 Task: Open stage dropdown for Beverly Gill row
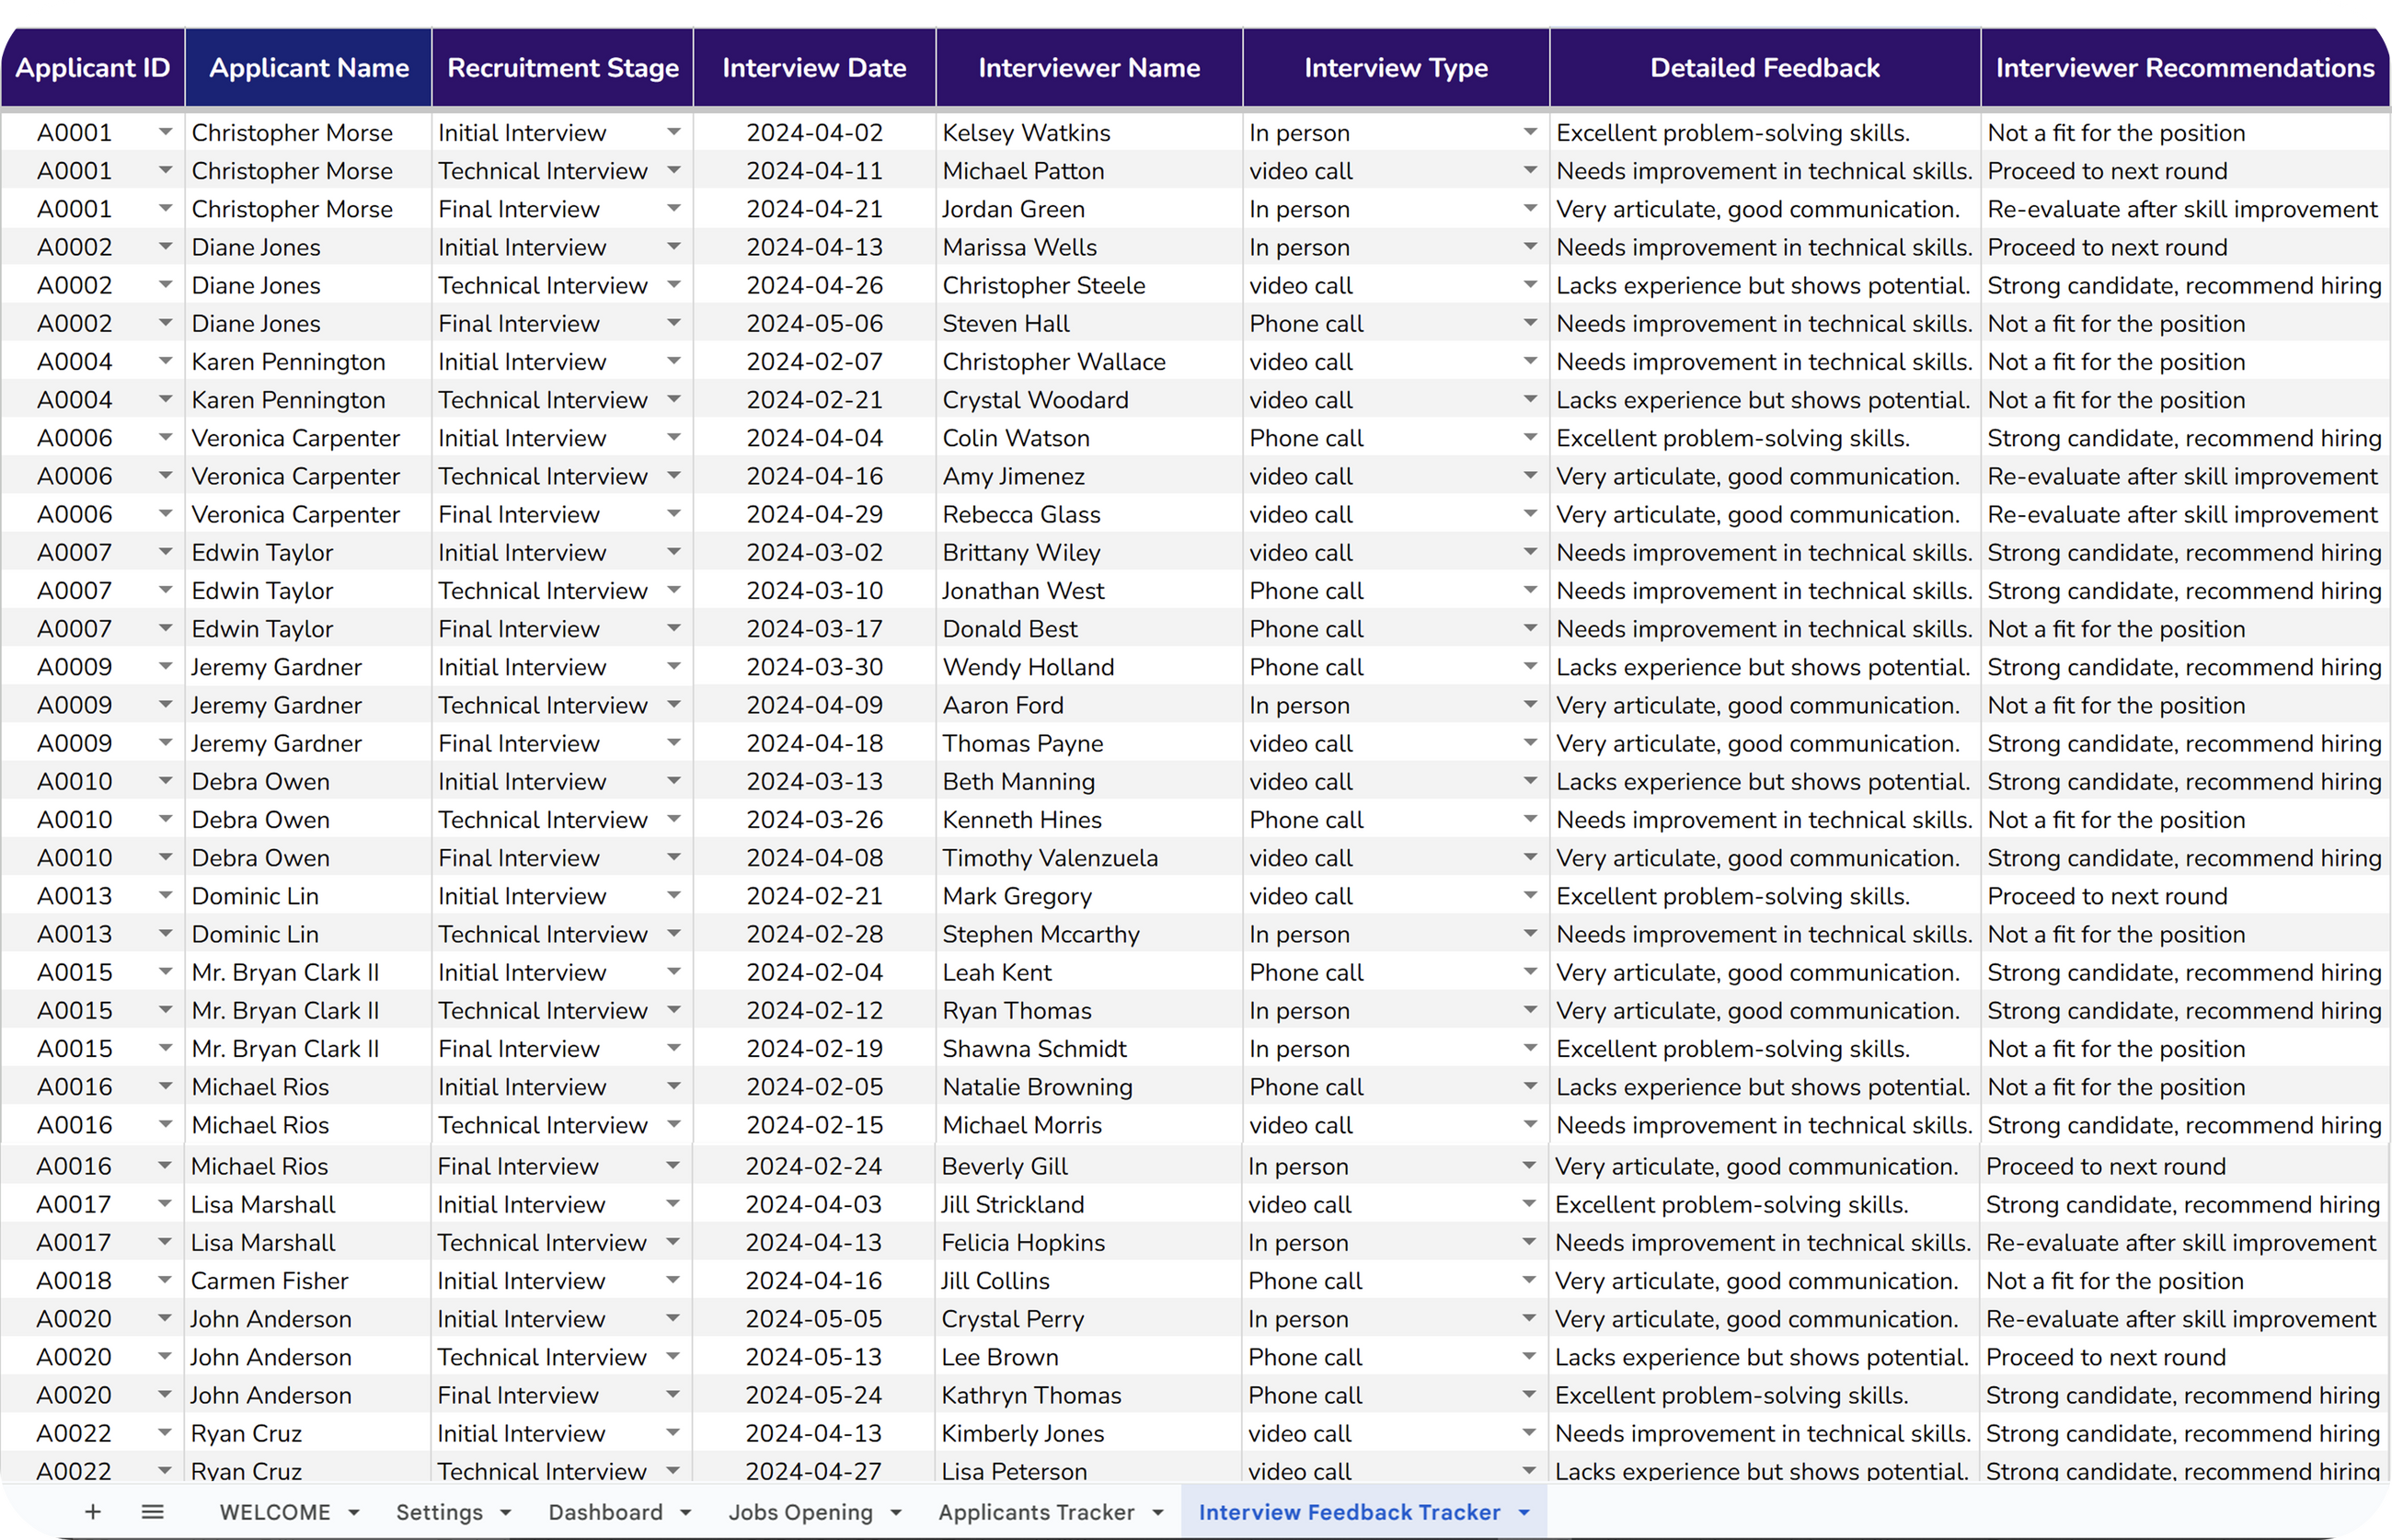click(672, 1165)
